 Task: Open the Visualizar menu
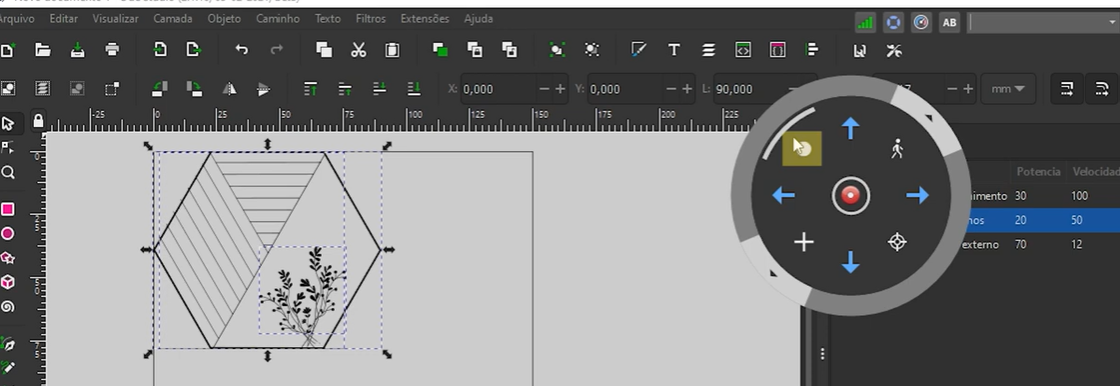(116, 19)
